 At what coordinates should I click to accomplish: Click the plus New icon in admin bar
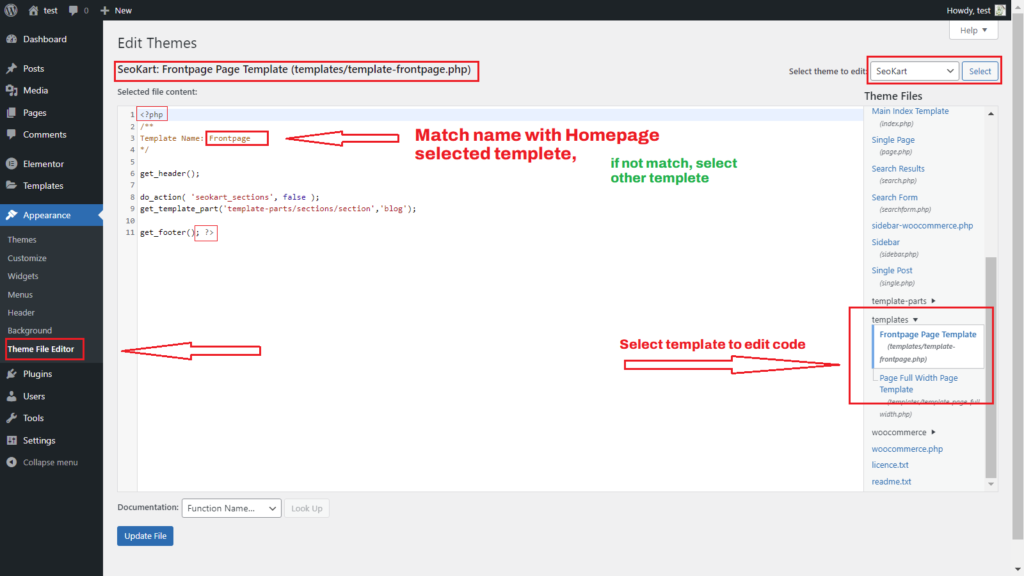pyautogui.click(x=104, y=10)
